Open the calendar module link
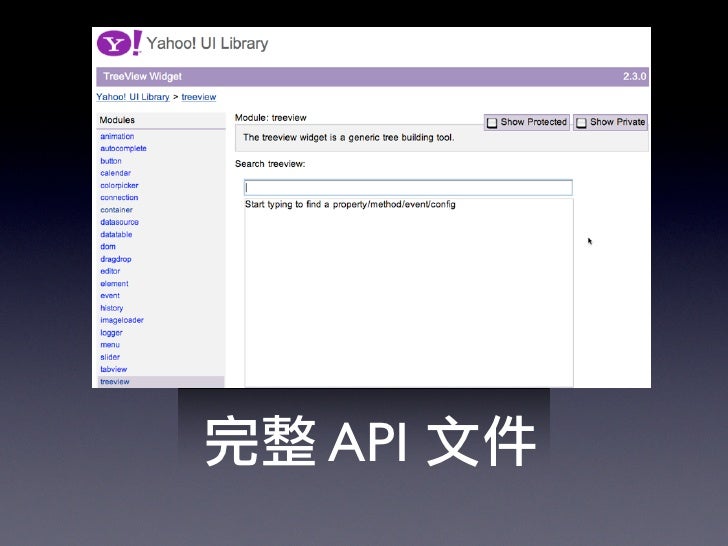The height and width of the screenshot is (546, 728). [x=116, y=173]
